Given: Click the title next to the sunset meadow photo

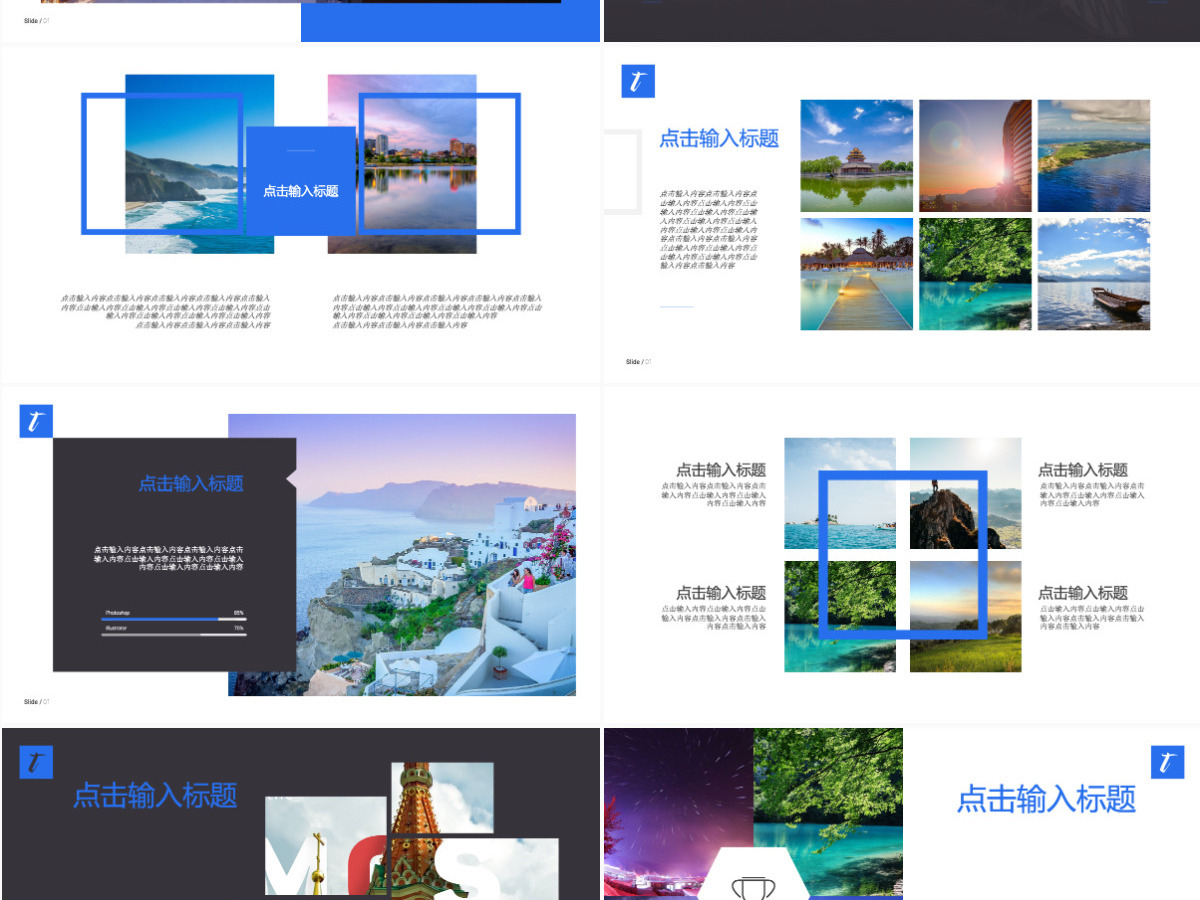Looking at the screenshot, I should tap(1083, 593).
